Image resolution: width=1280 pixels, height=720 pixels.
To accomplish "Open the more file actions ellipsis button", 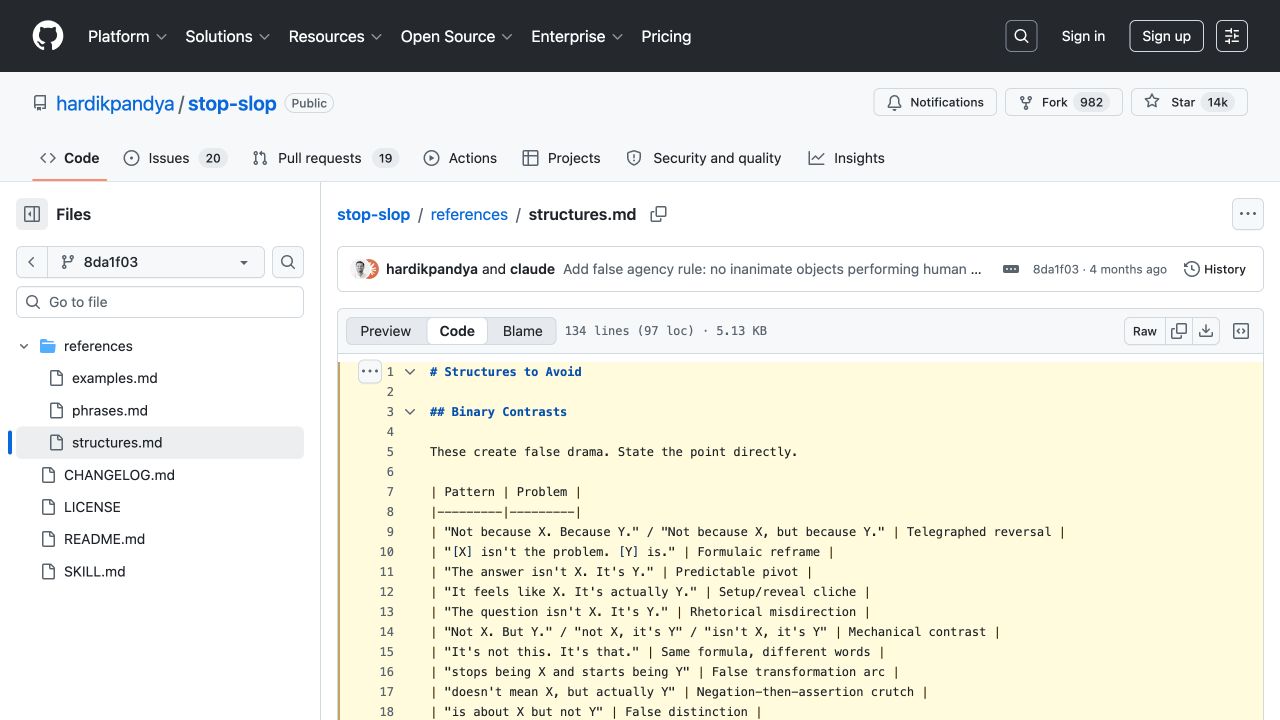I will (1247, 214).
